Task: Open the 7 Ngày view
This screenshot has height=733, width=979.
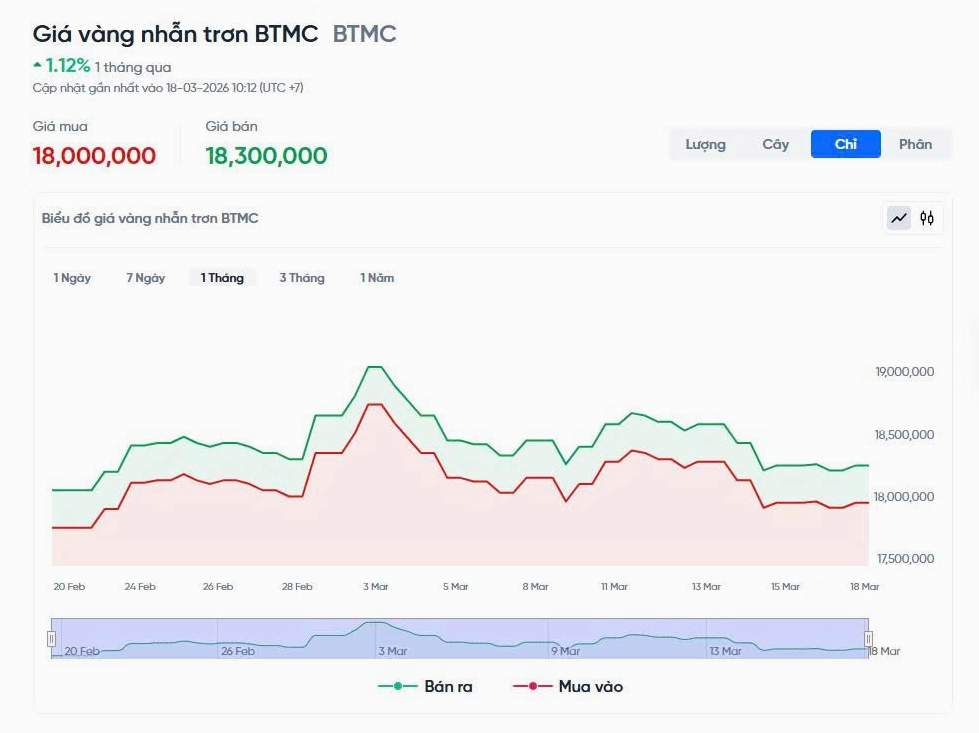Action: tap(145, 277)
